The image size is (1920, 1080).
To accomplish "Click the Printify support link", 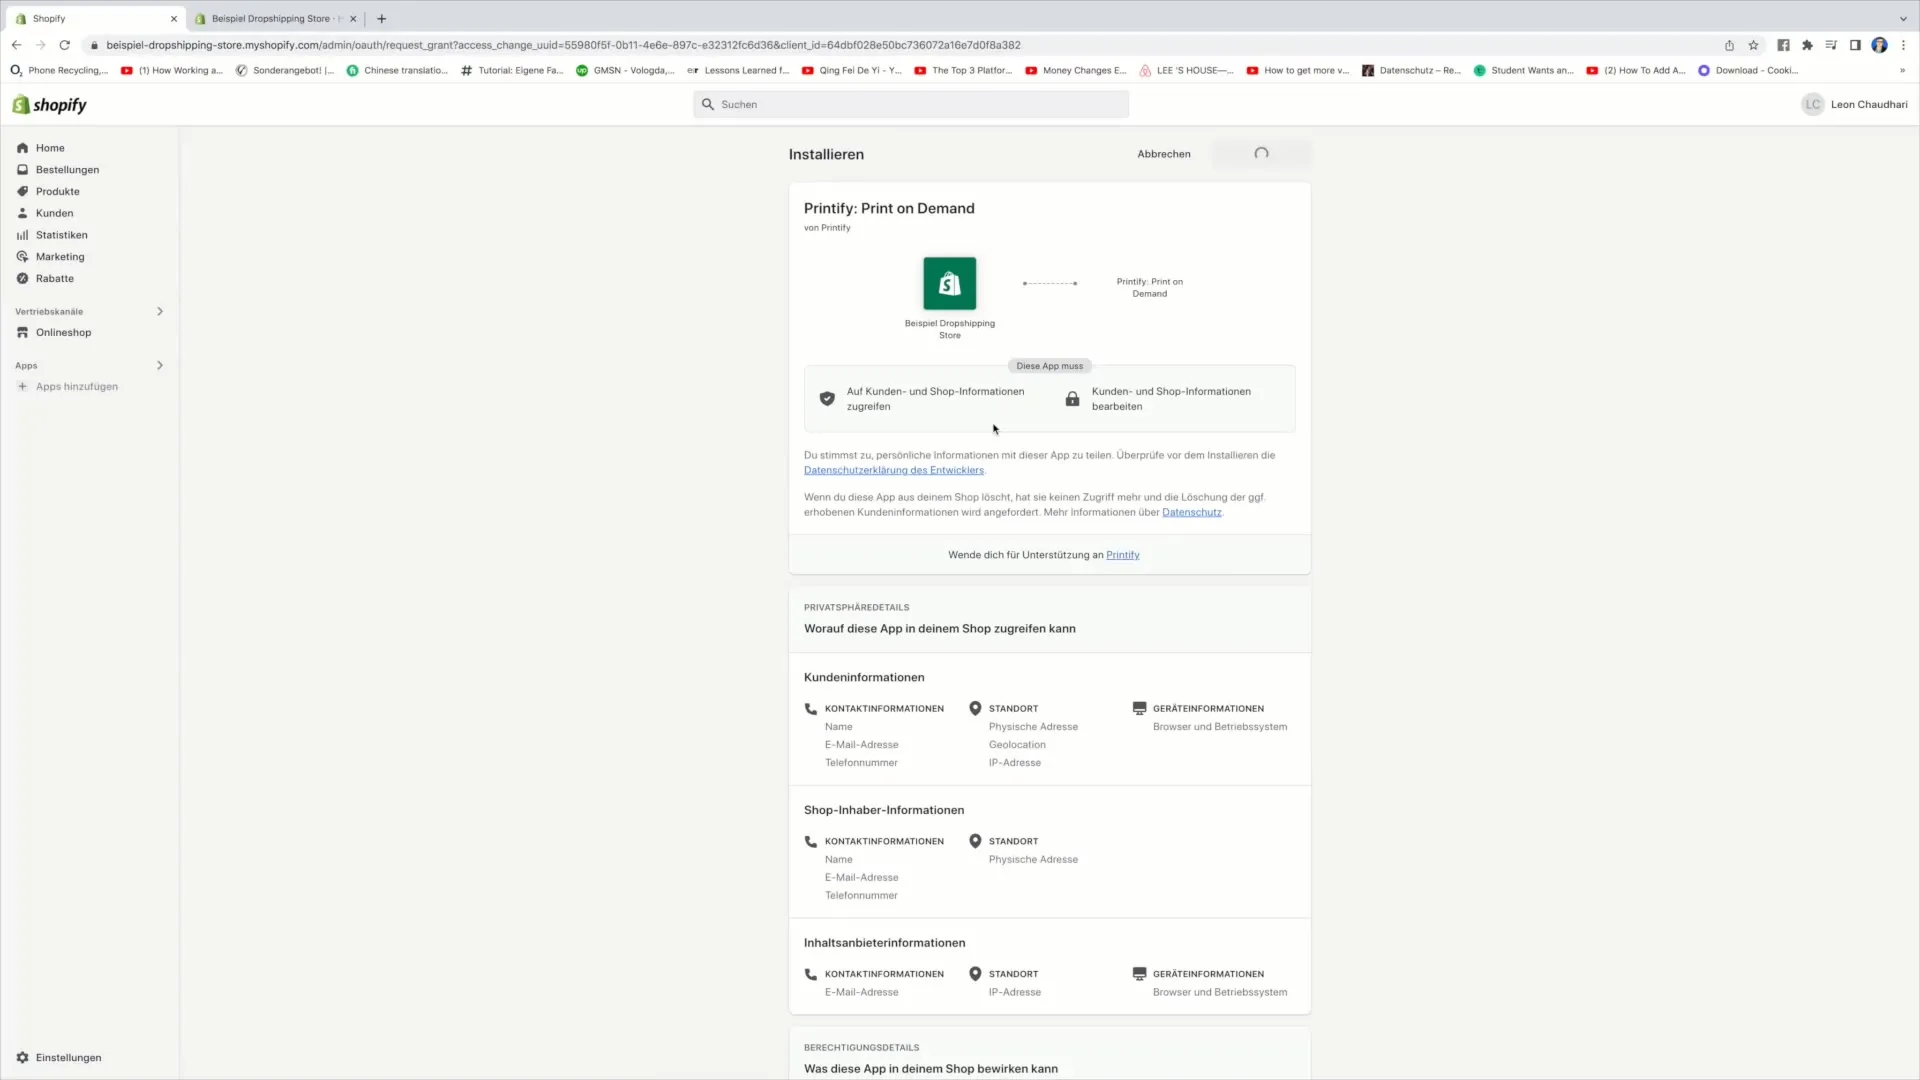I will pos(1122,554).
